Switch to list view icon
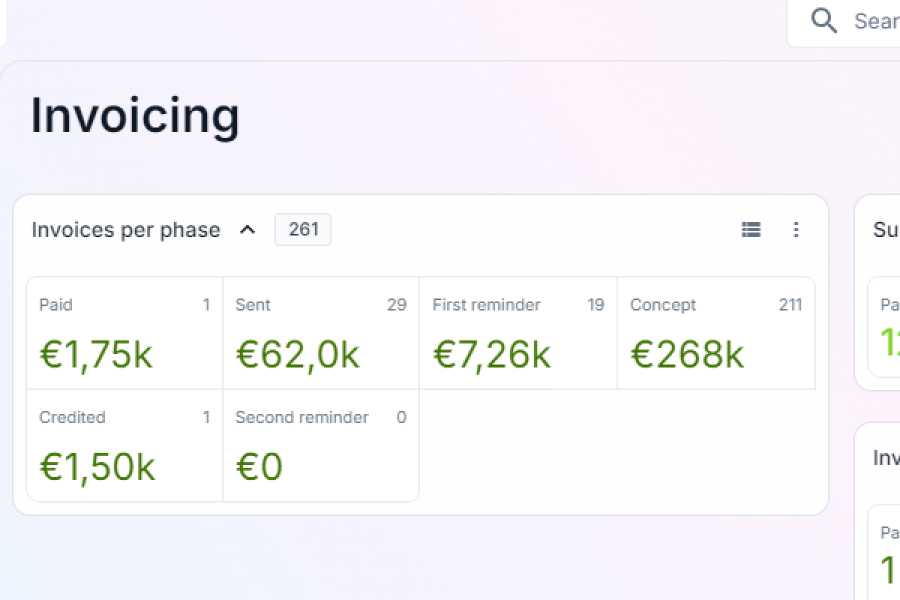The width and height of the screenshot is (900, 600). (x=751, y=230)
